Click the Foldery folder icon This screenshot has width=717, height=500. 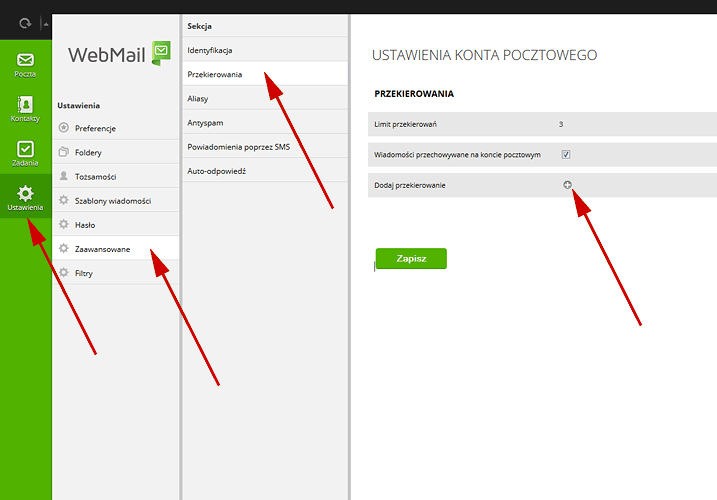point(64,152)
